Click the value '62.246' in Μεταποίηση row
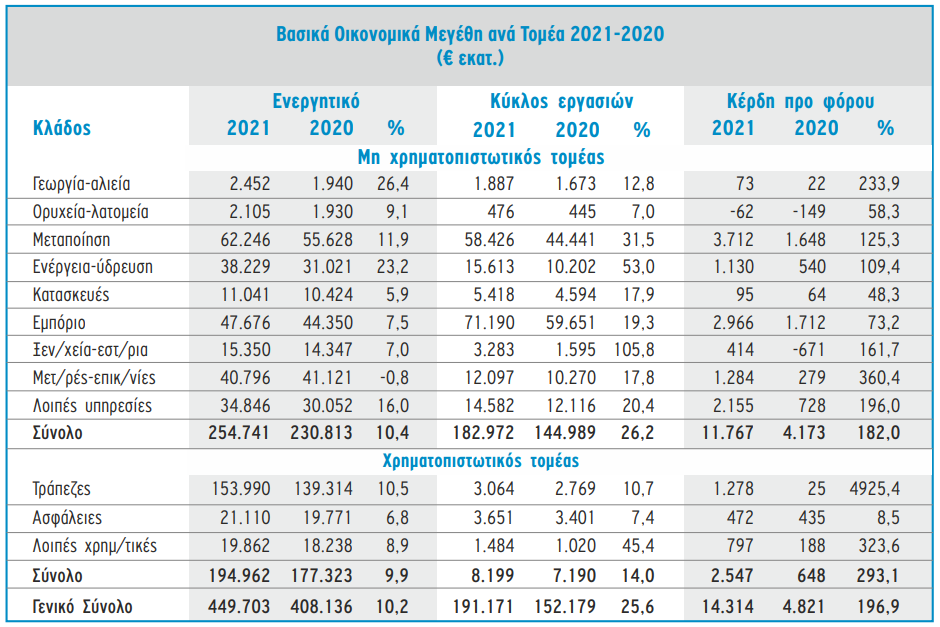 coord(245,240)
